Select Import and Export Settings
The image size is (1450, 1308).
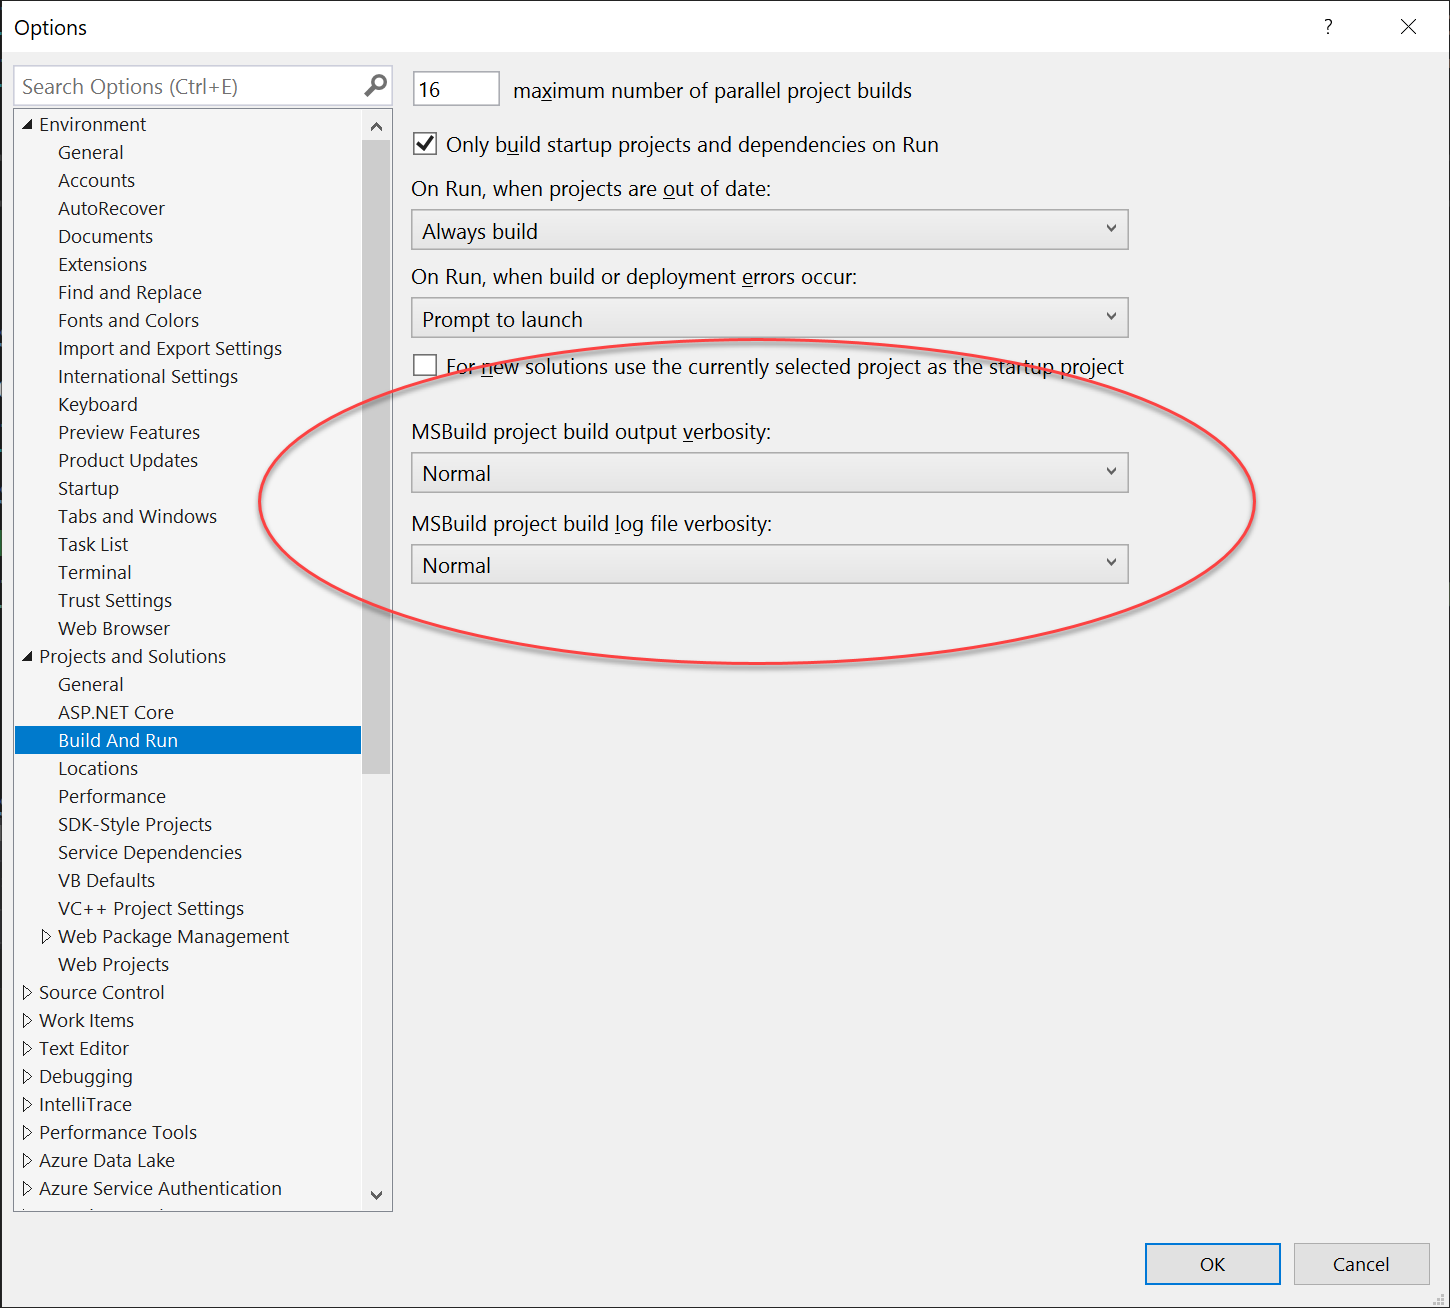coord(170,348)
